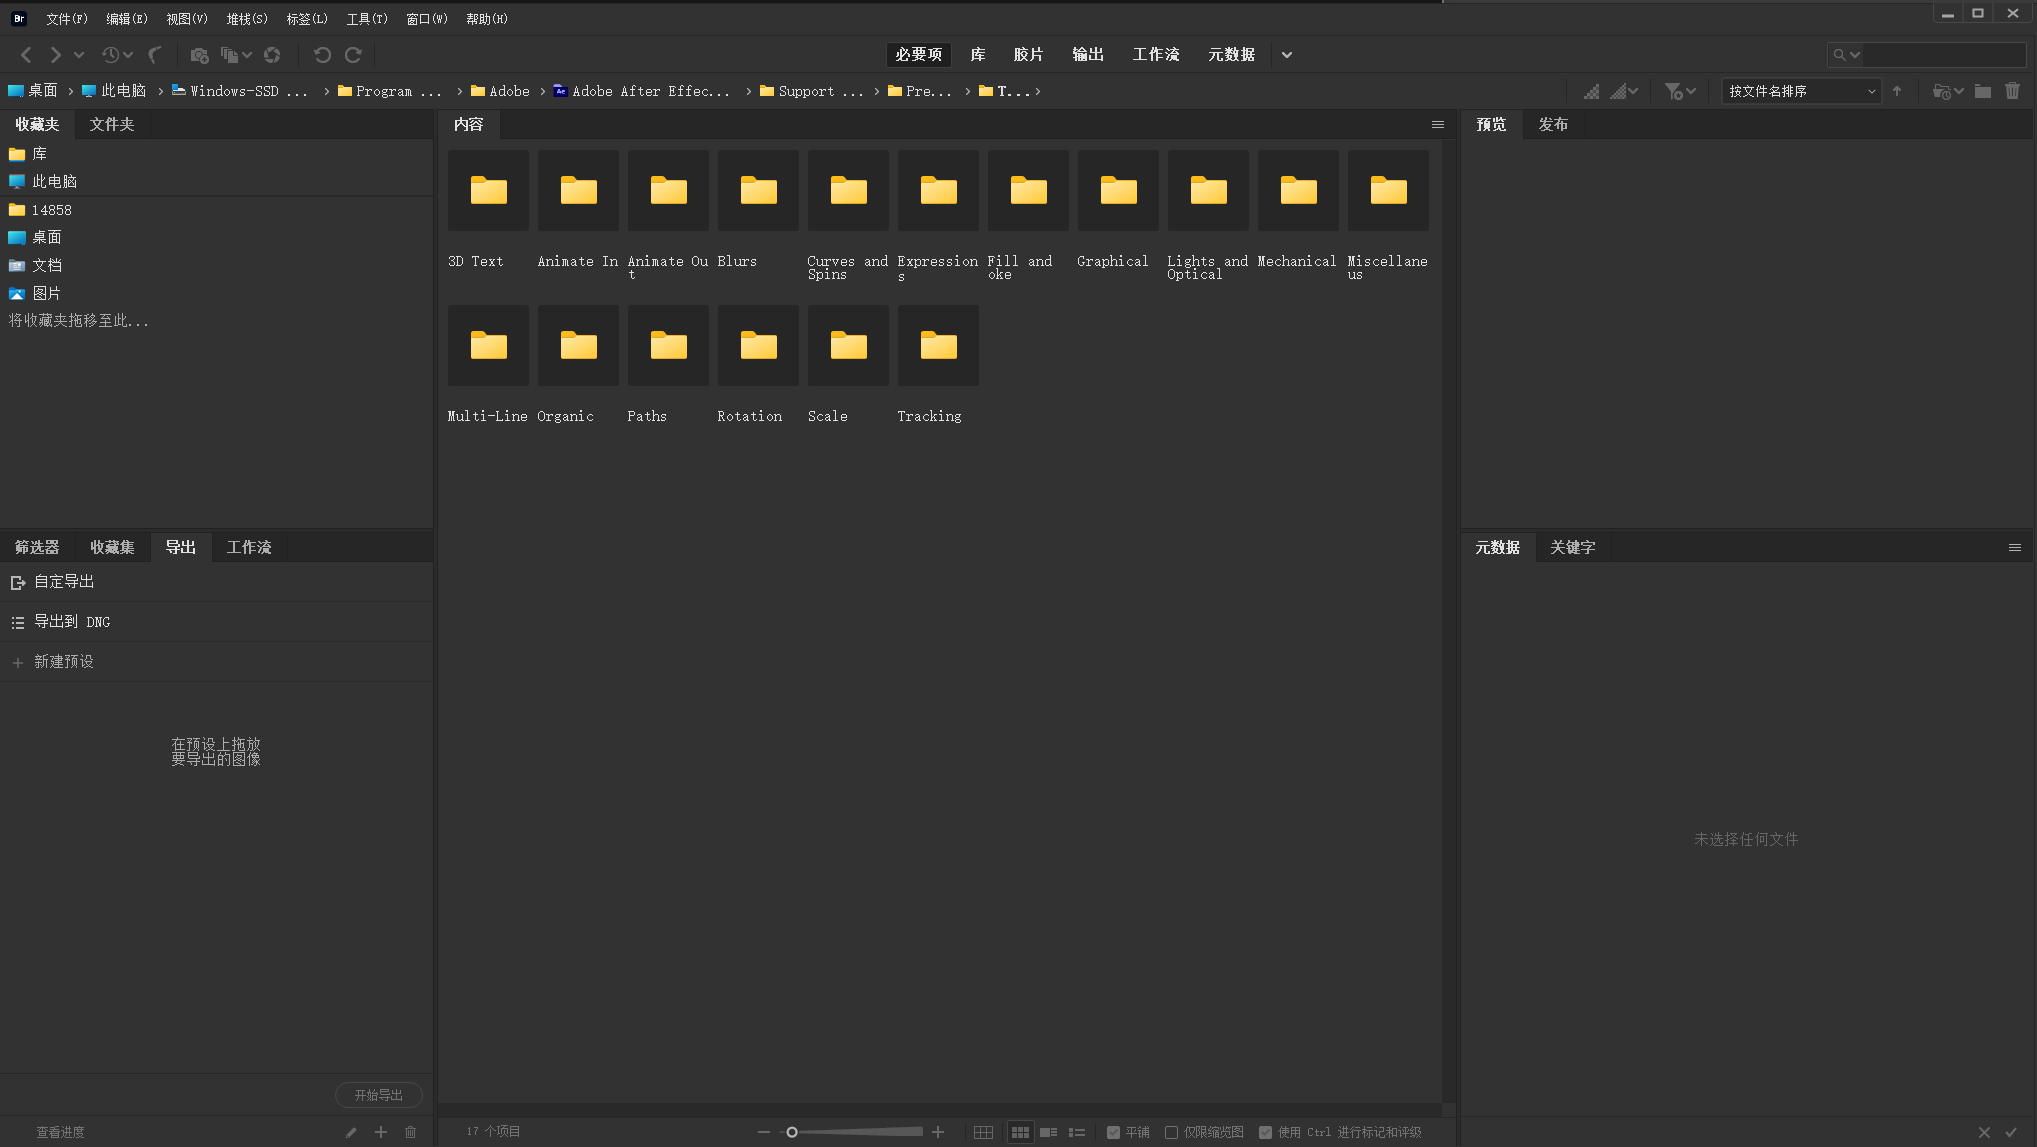This screenshot has width=2037, height=1147.
Task: Toggle the 平铺 checkbox
Action: click(x=1113, y=1132)
